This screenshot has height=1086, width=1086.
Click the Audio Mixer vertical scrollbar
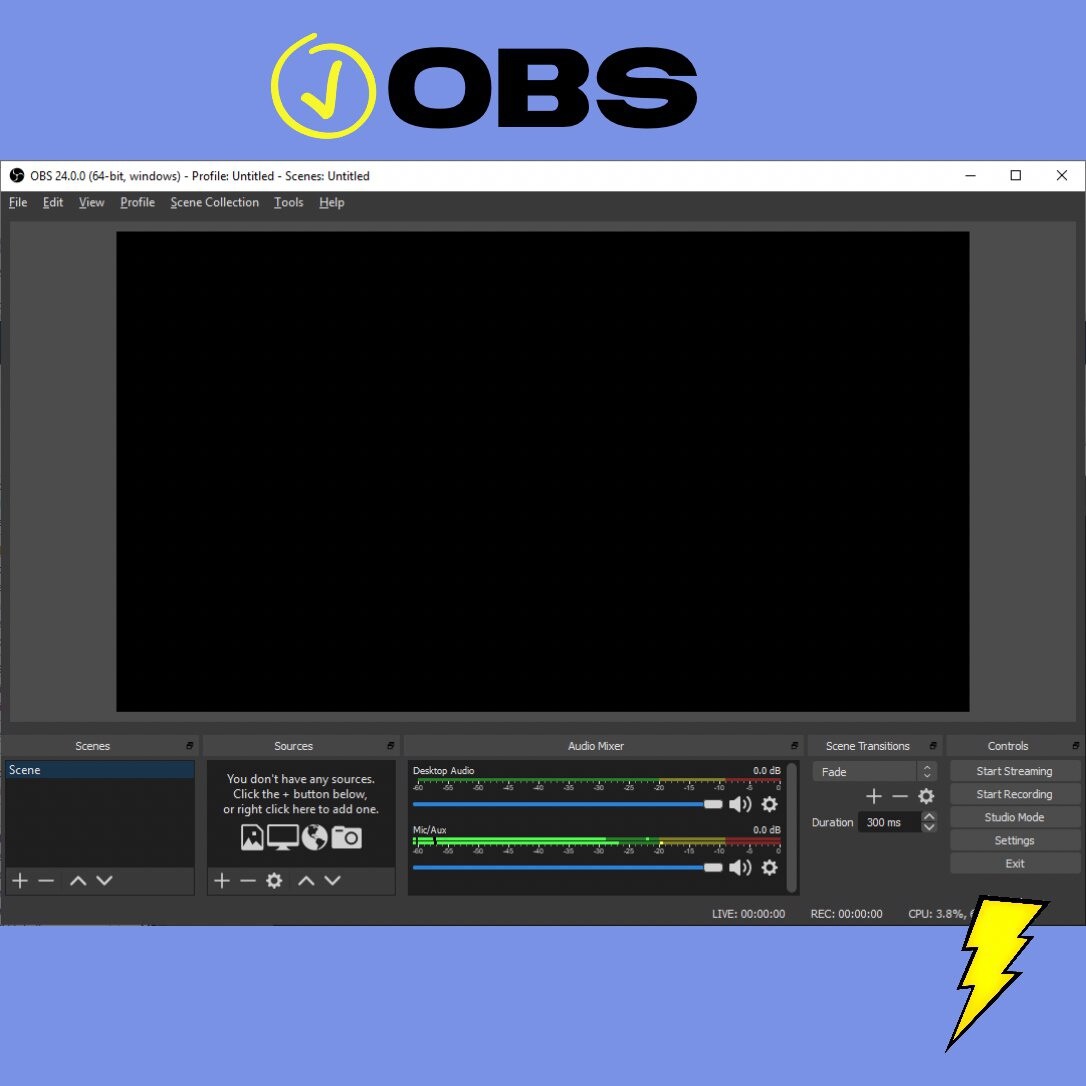click(x=792, y=827)
